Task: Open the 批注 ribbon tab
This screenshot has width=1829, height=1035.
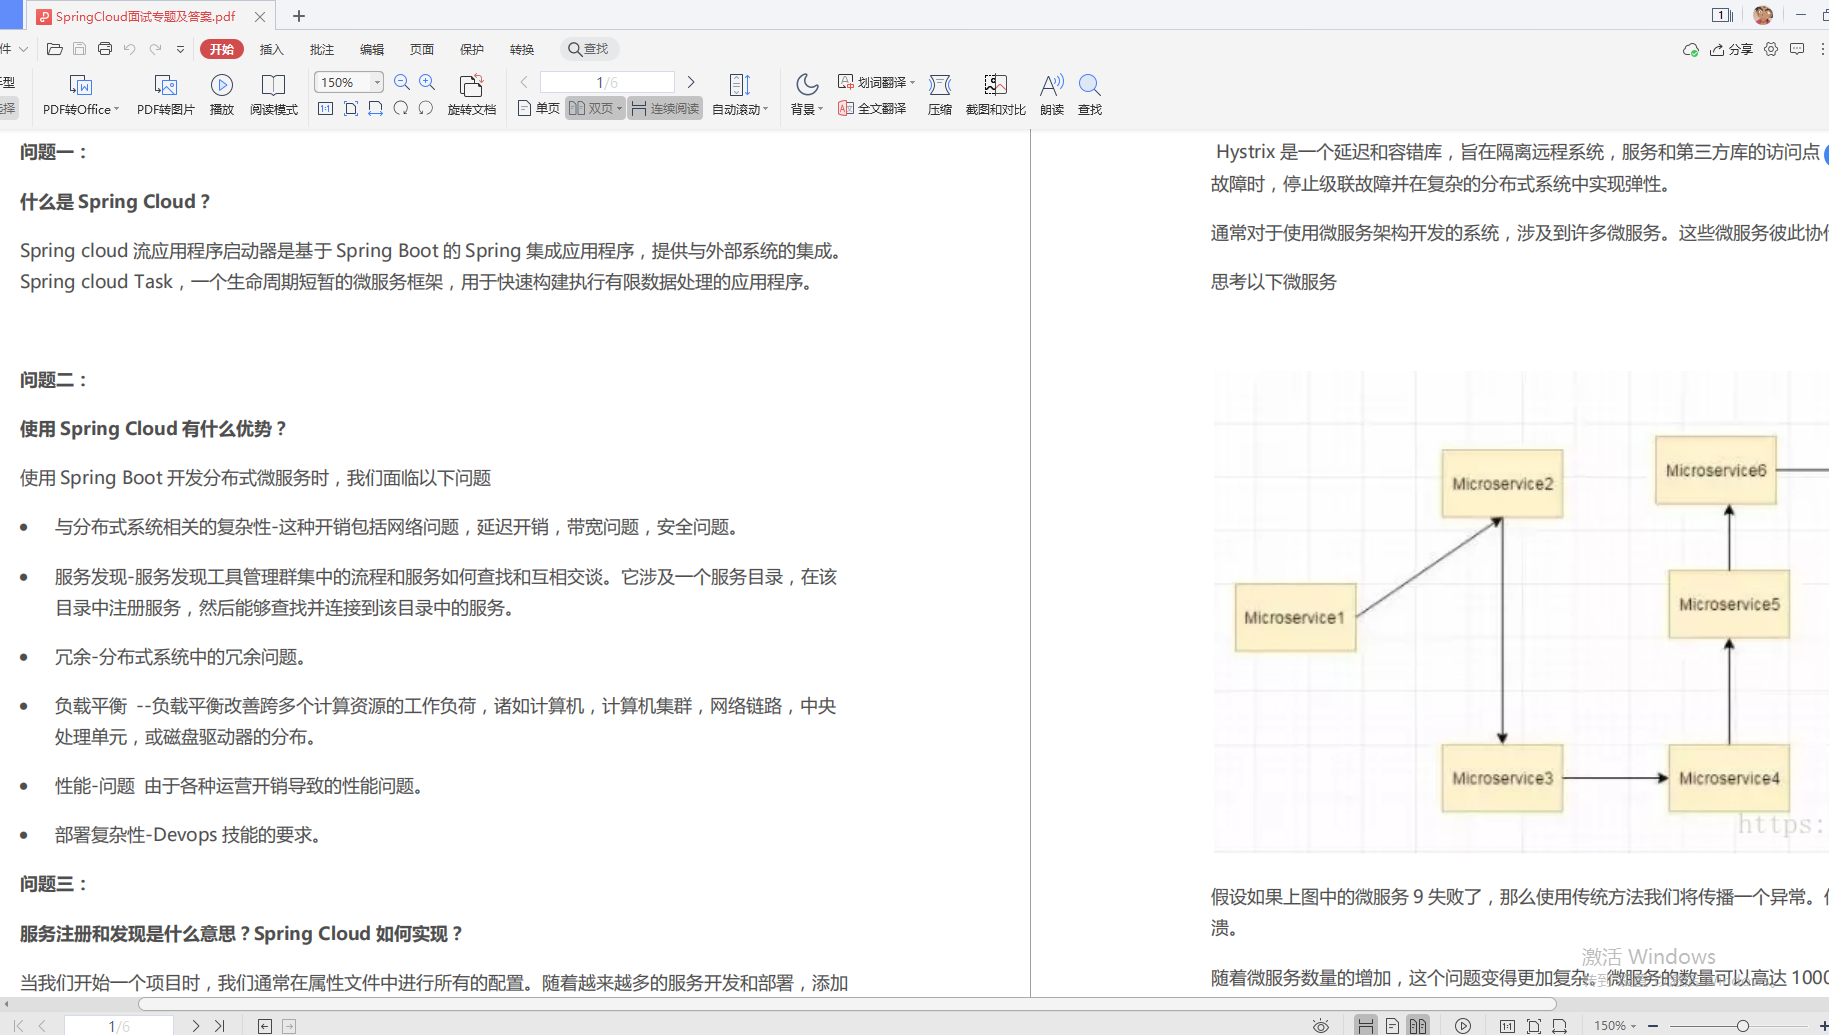Action: tap(322, 49)
